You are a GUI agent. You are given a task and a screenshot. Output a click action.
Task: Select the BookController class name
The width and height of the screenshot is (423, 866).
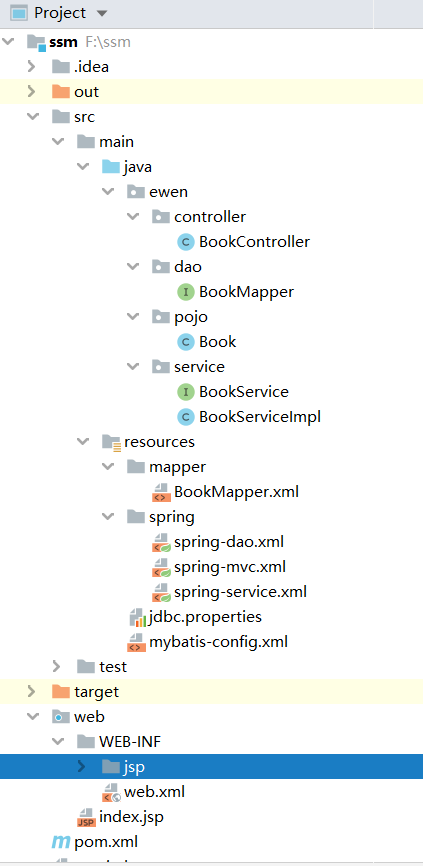point(255,242)
